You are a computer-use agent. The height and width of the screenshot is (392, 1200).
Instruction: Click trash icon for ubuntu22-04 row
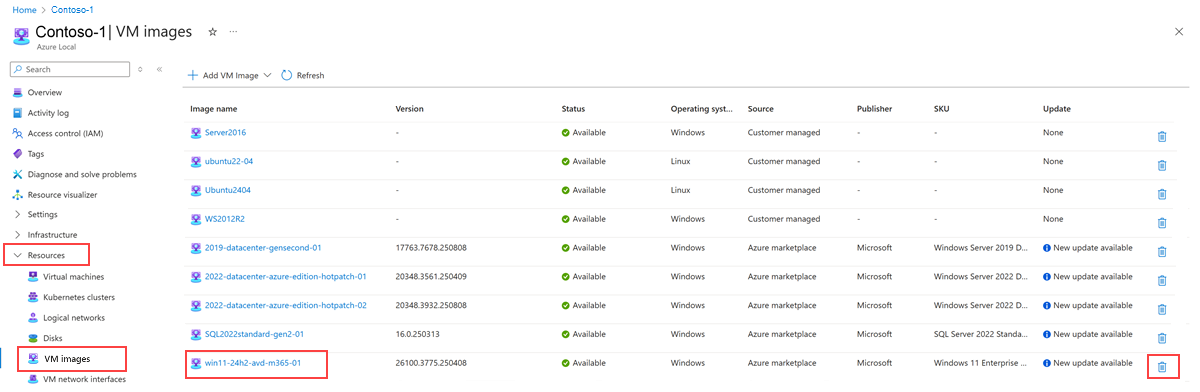1162,165
